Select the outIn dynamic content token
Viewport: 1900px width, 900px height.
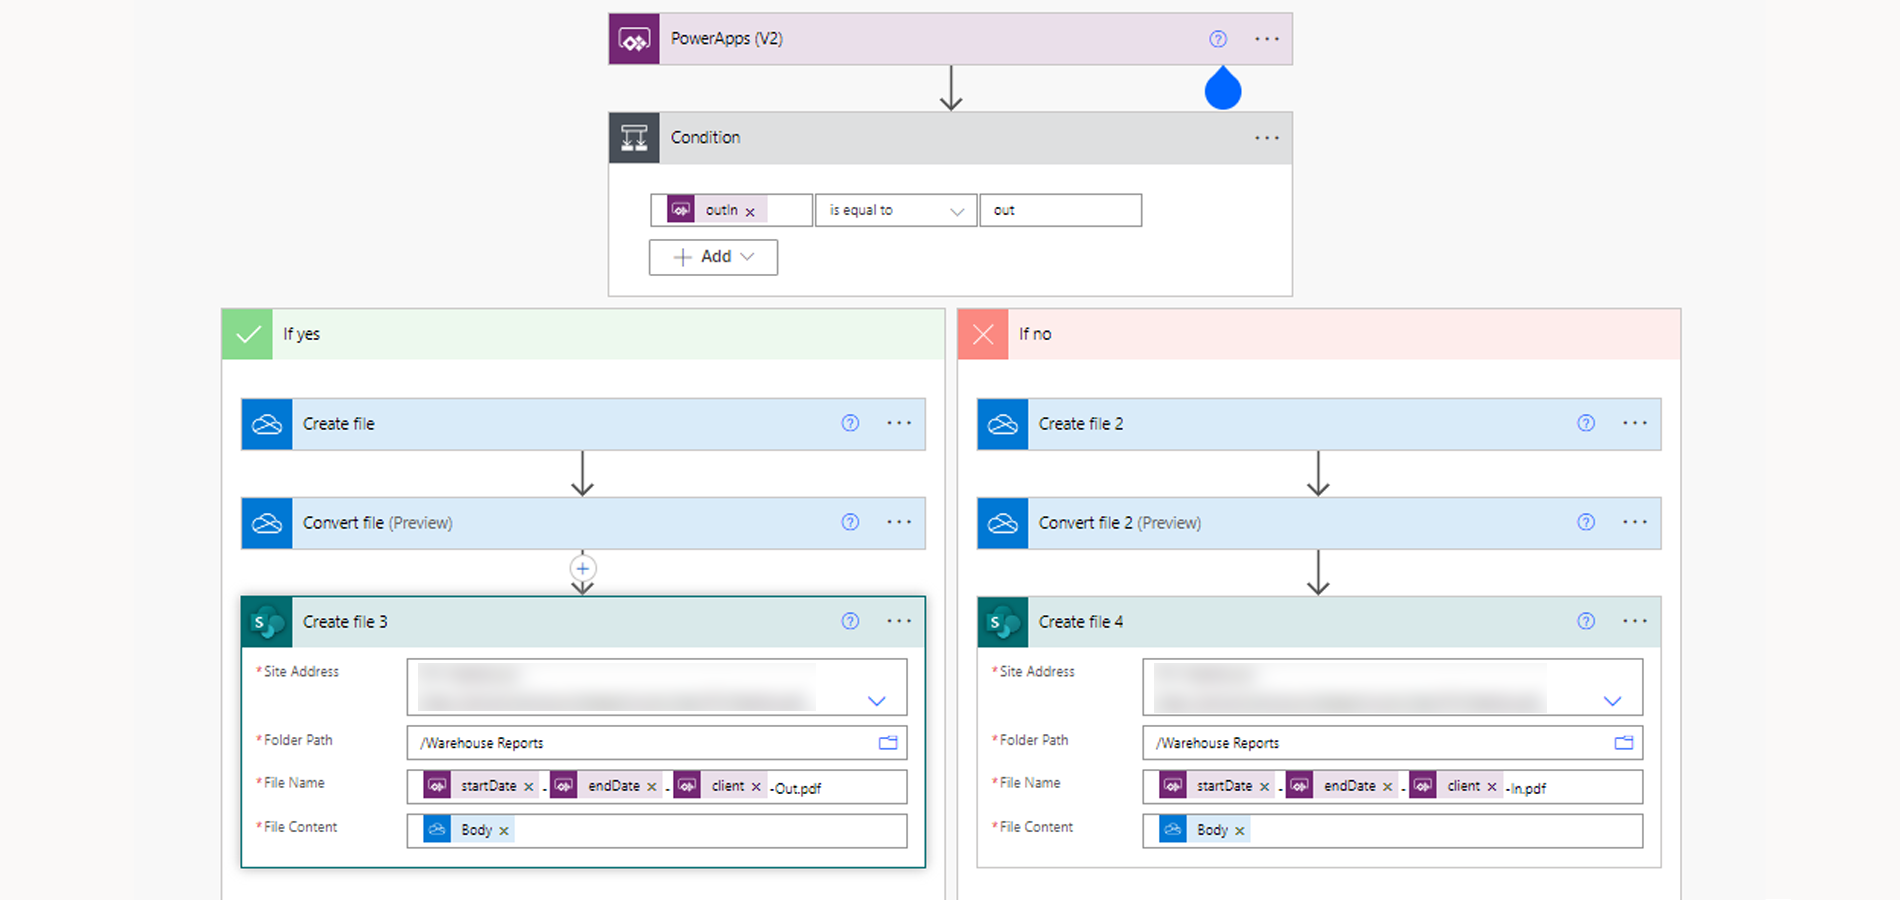[x=717, y=210]
